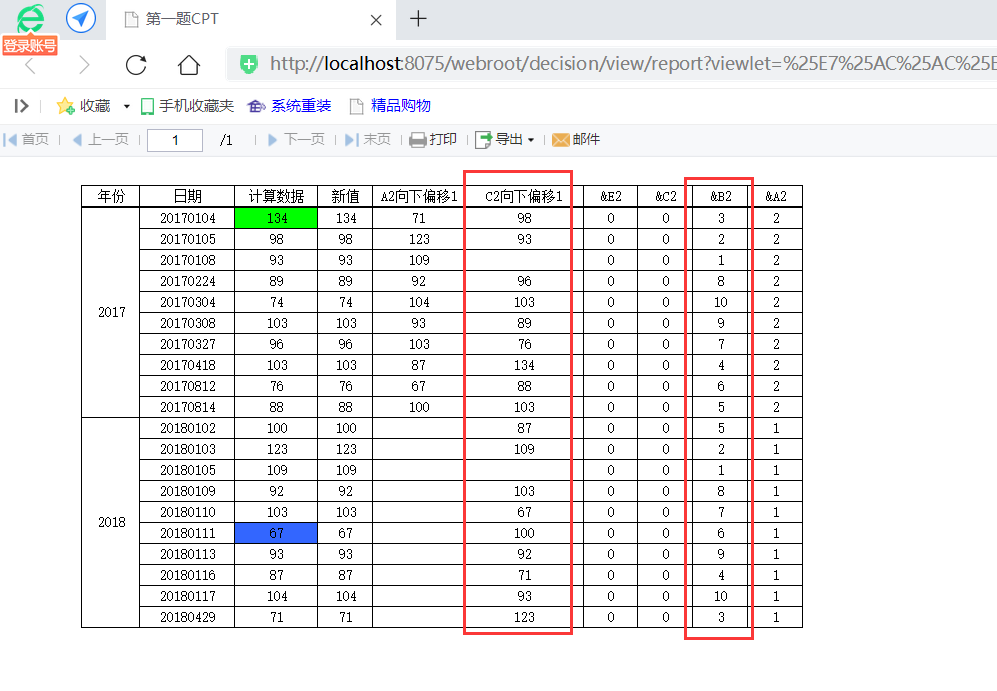Click the blue paper-plane navigation icon
997x691 pixels.
point(81,18)
